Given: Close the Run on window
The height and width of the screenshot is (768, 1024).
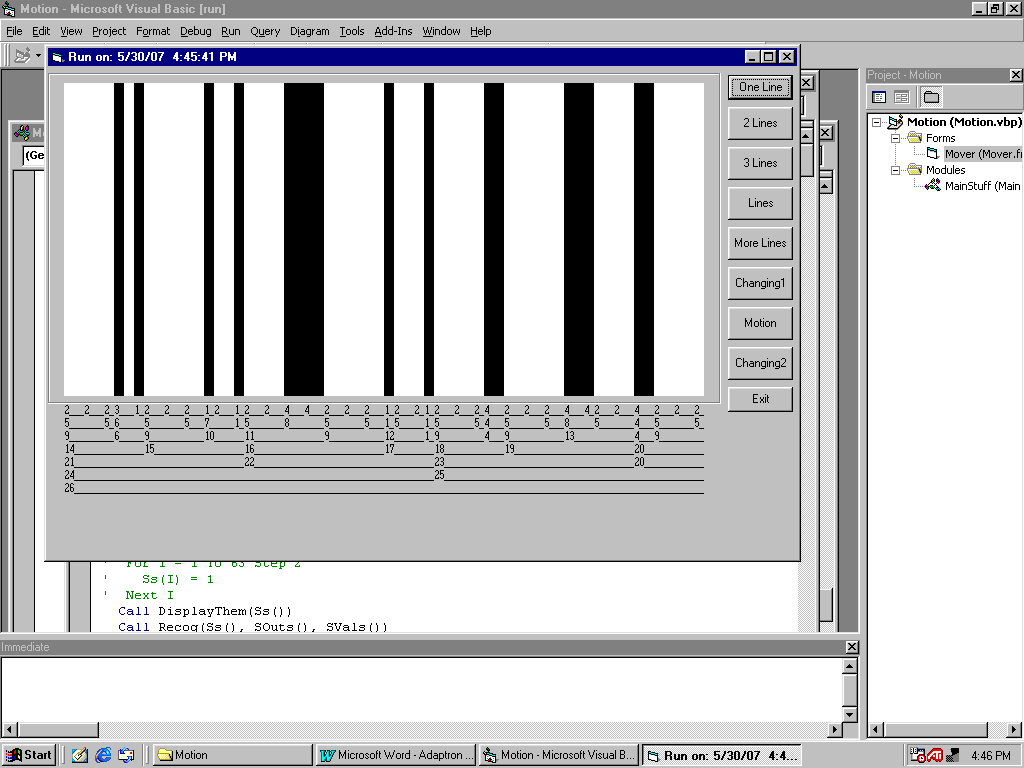Looking at the screenshot, I should click(x=787, y=57).
